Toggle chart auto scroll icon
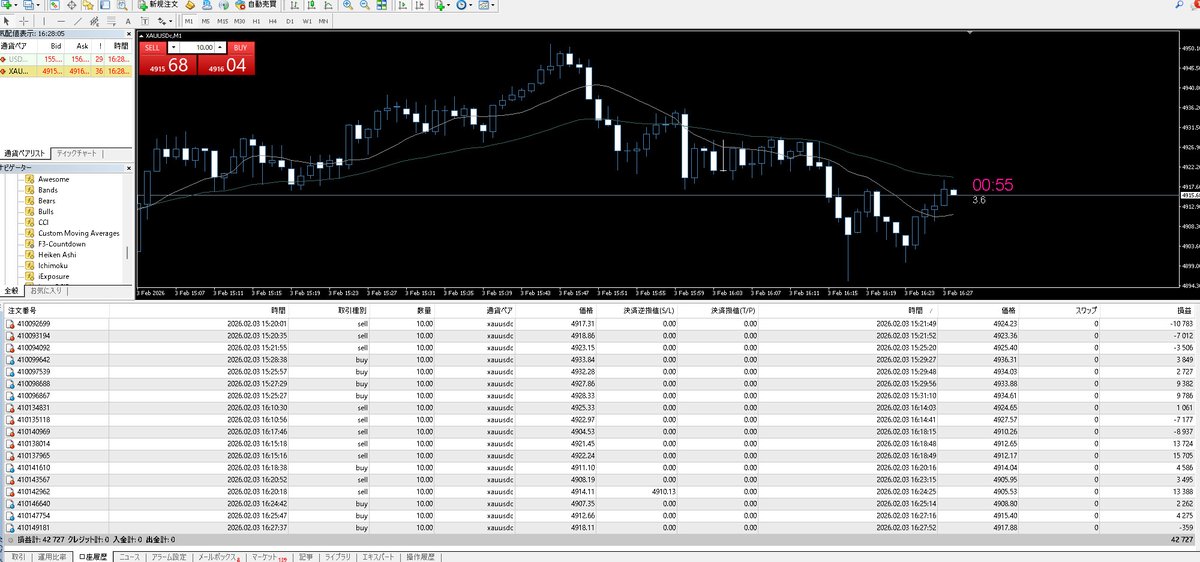Image resolution: width=1200 pixels, height=562 pixels. click(x=402, y=5)
